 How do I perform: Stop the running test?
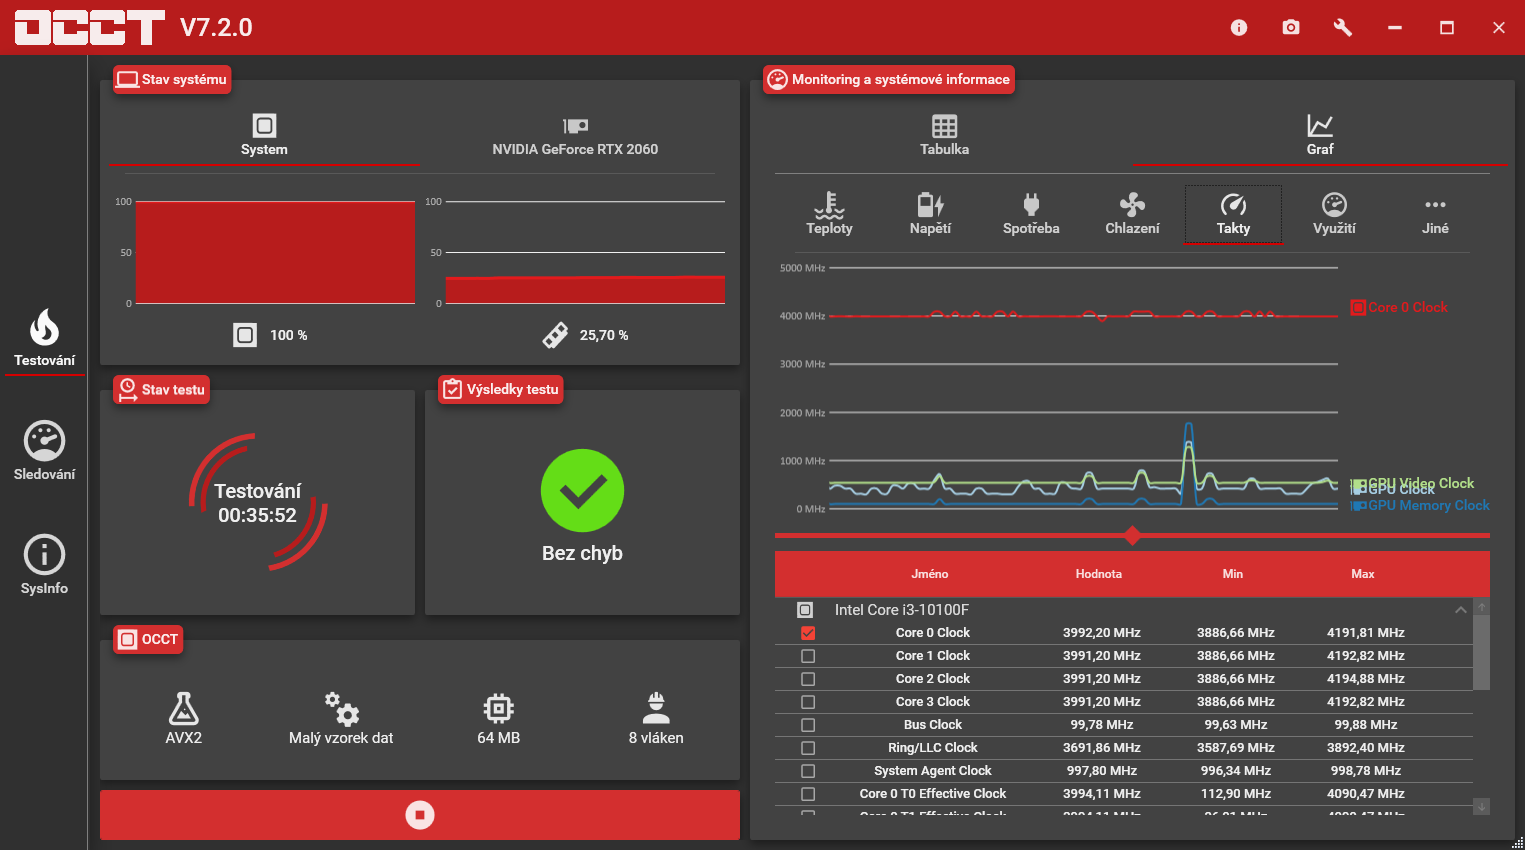420,815
